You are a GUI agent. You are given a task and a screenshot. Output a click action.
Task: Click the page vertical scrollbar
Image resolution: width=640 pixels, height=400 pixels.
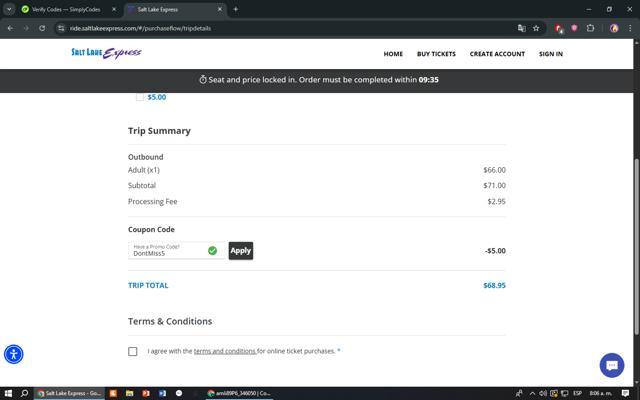coord(636,247)
